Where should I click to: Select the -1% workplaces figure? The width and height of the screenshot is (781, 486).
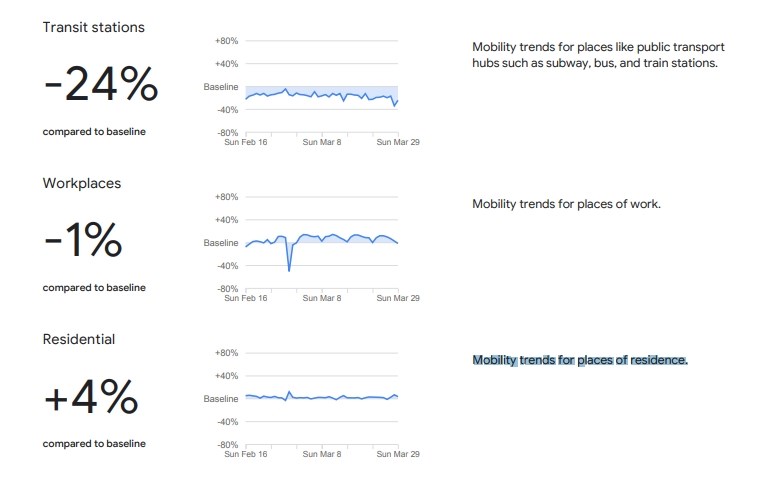[x=83, y=240]
